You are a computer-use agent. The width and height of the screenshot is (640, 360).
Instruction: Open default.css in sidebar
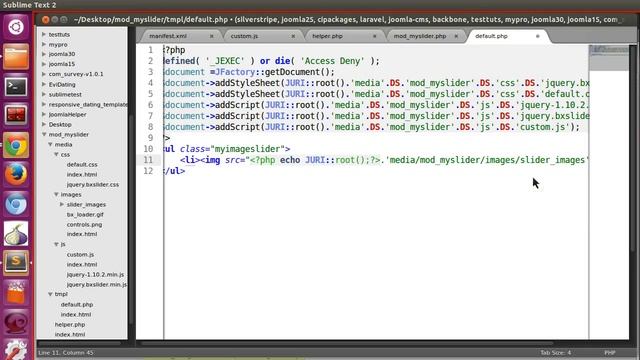click(82, 164)
